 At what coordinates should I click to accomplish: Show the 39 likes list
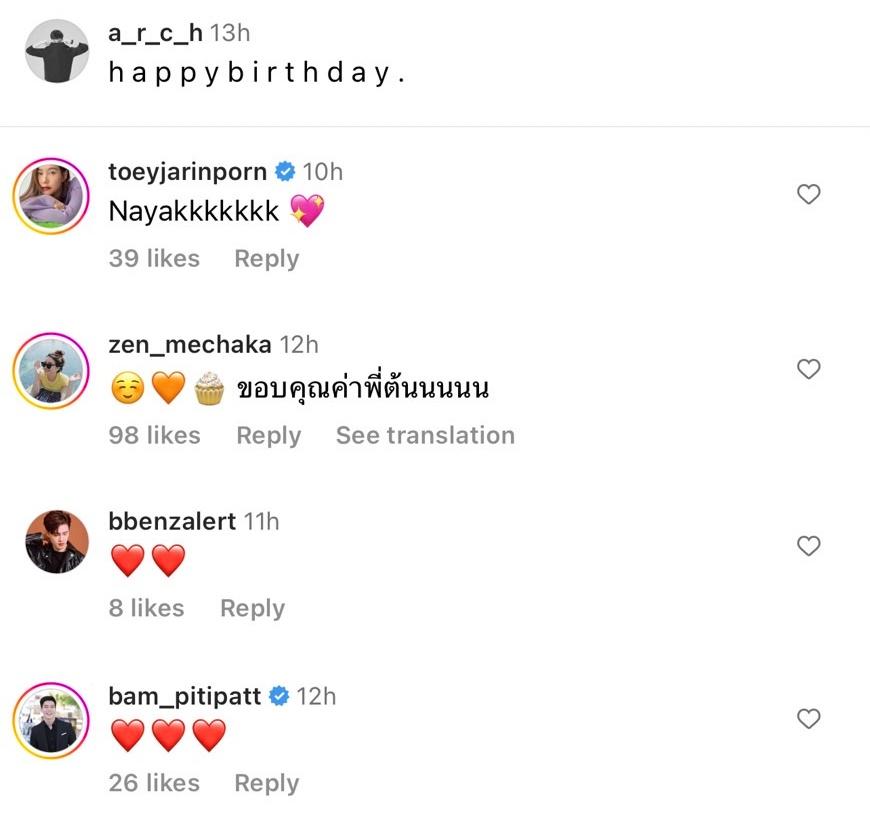[x=154, y=258]
